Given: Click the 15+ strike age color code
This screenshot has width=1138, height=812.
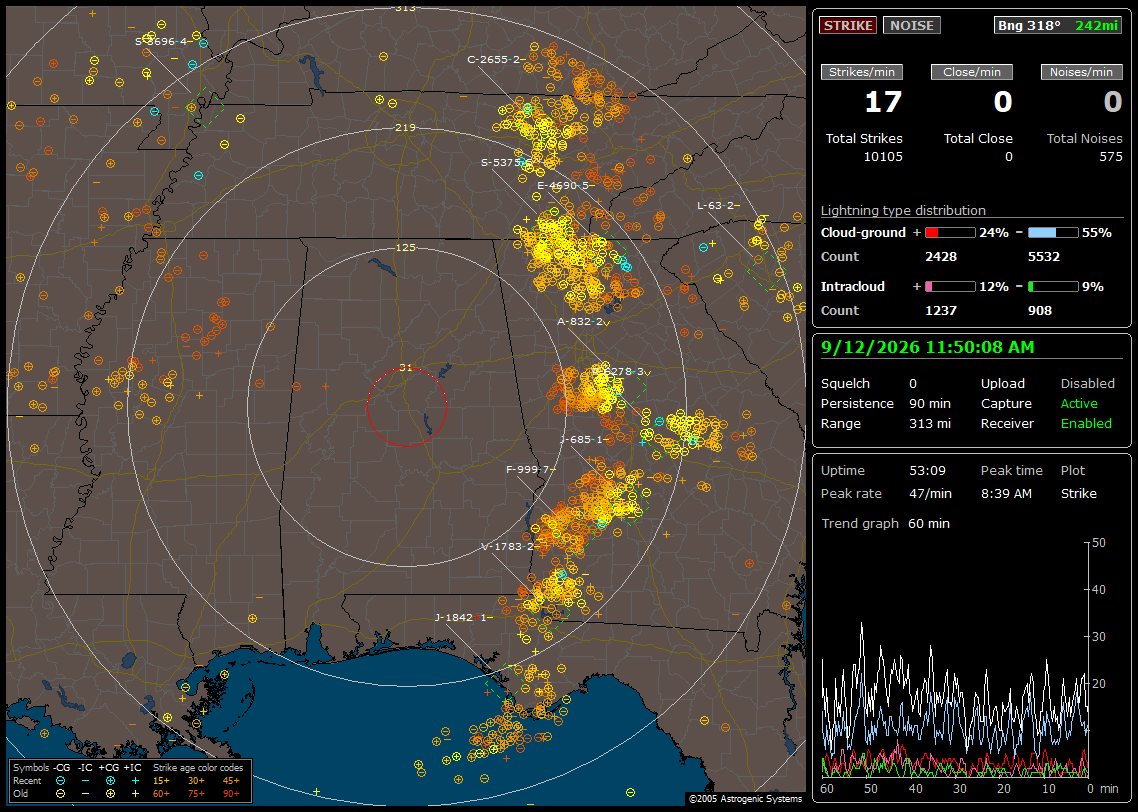Looking at the screenshot, I should (x=161, y=781).
